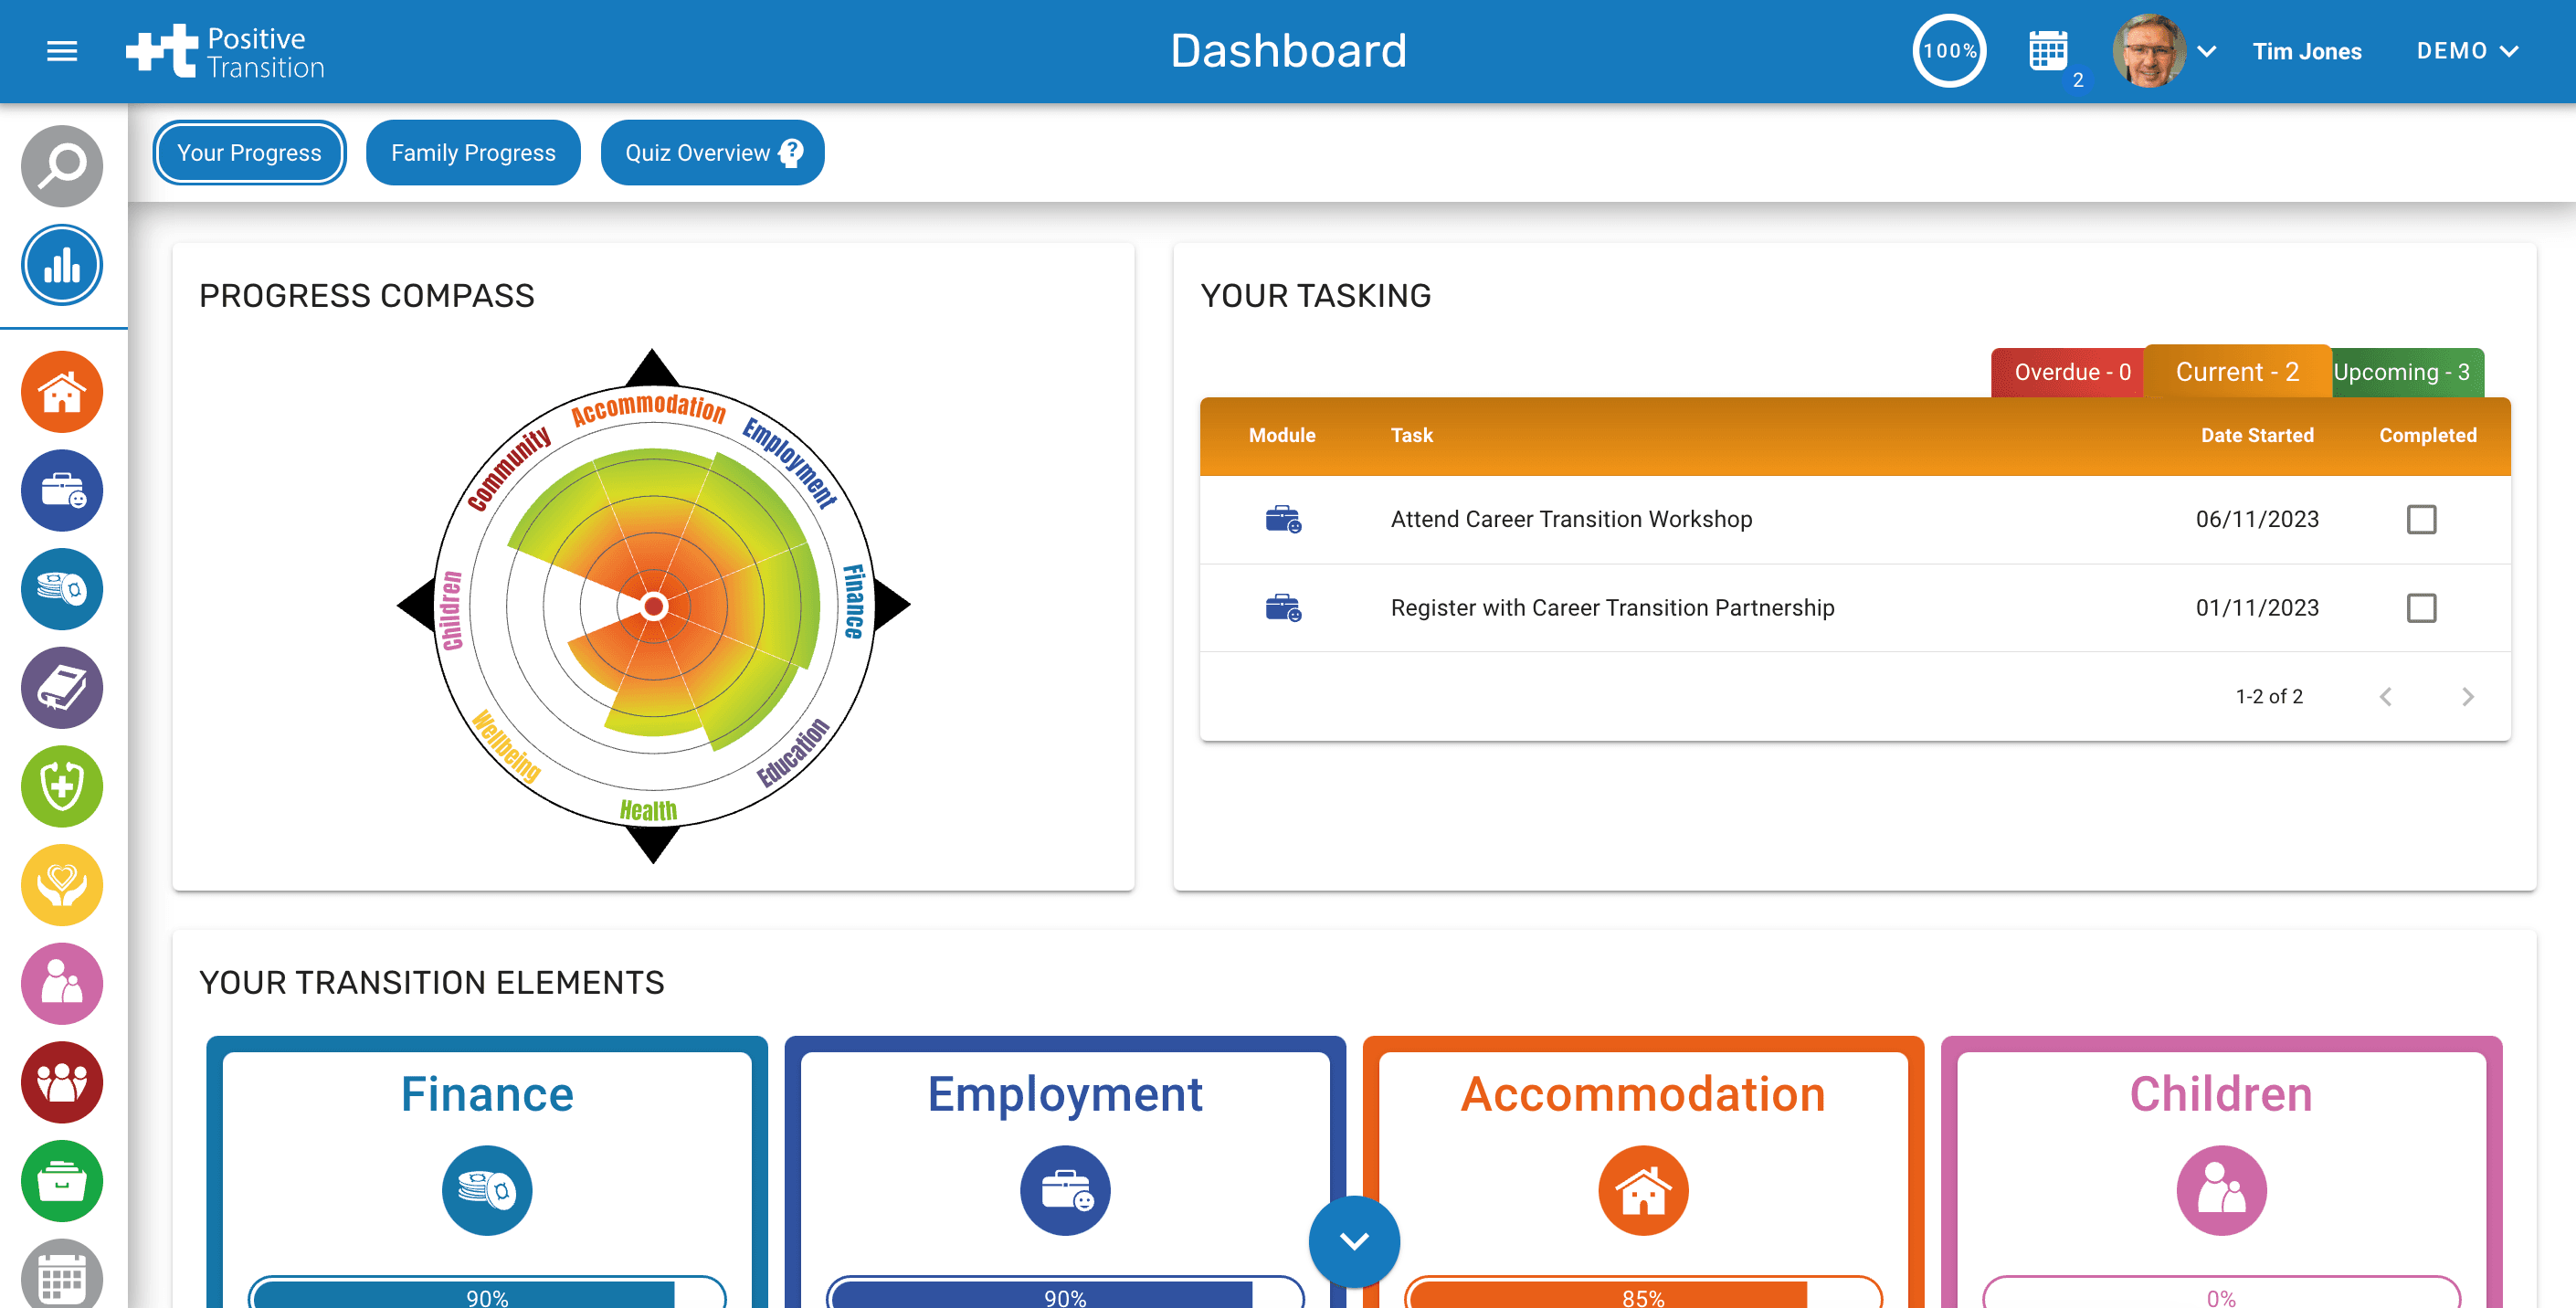The width and height of the screenshot is (2576, 1308).
Task: Open the Health shield sidebar icon
Action: click(x=62, y=786)
